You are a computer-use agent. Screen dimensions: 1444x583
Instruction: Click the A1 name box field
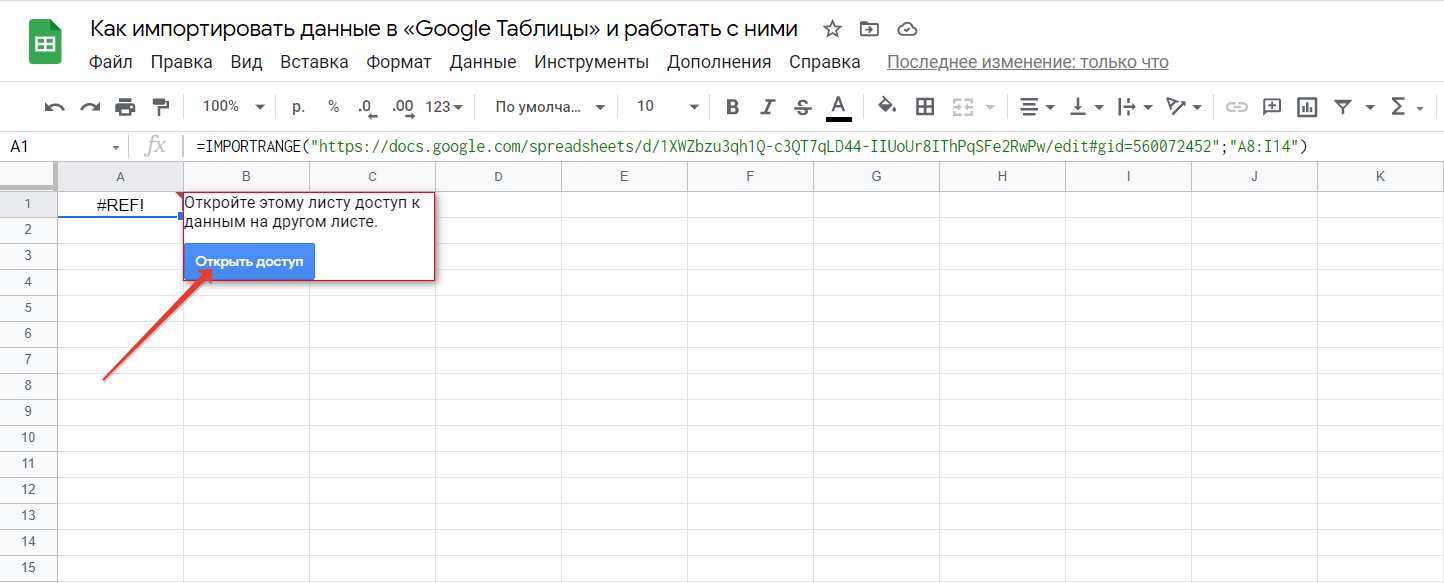[x=62, y=147]
